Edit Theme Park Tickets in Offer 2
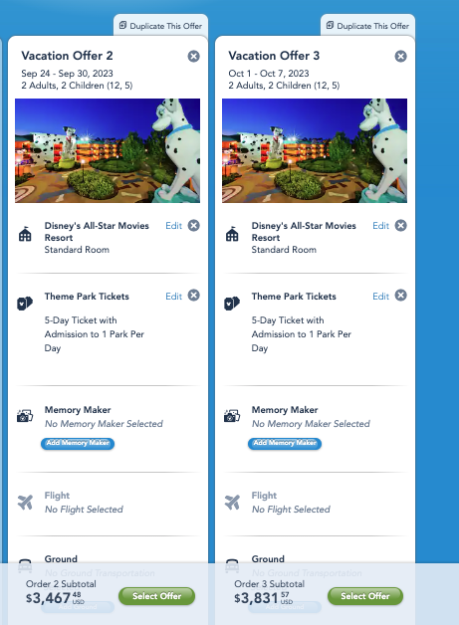This screenshot has width=459, height=625. point(174,296)
